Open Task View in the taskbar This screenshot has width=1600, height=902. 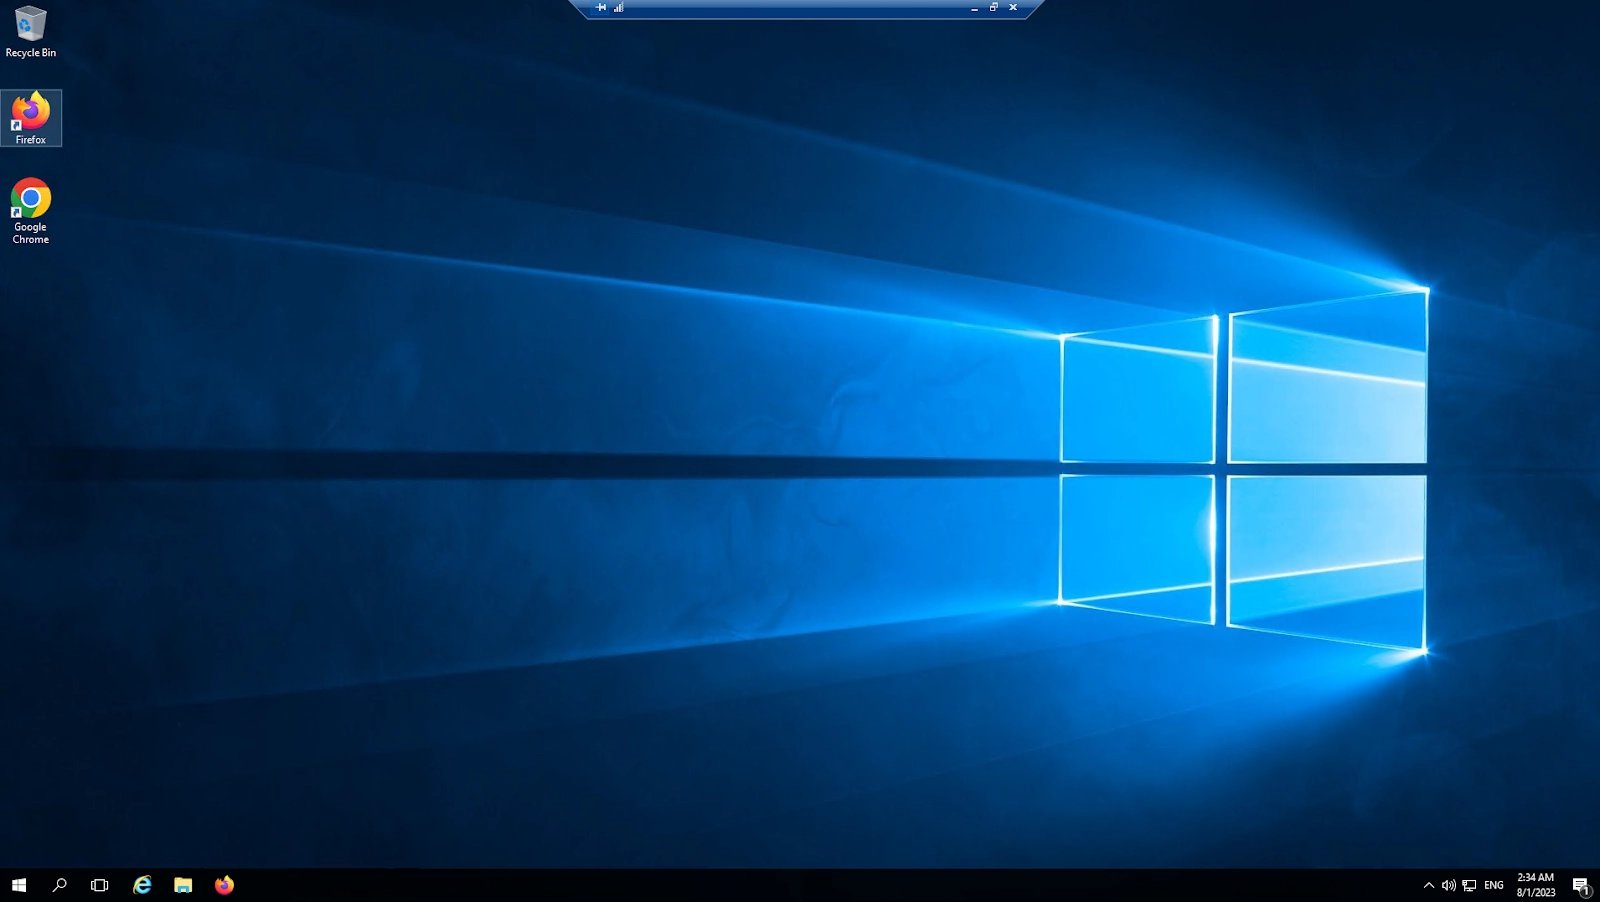[100, 885]
